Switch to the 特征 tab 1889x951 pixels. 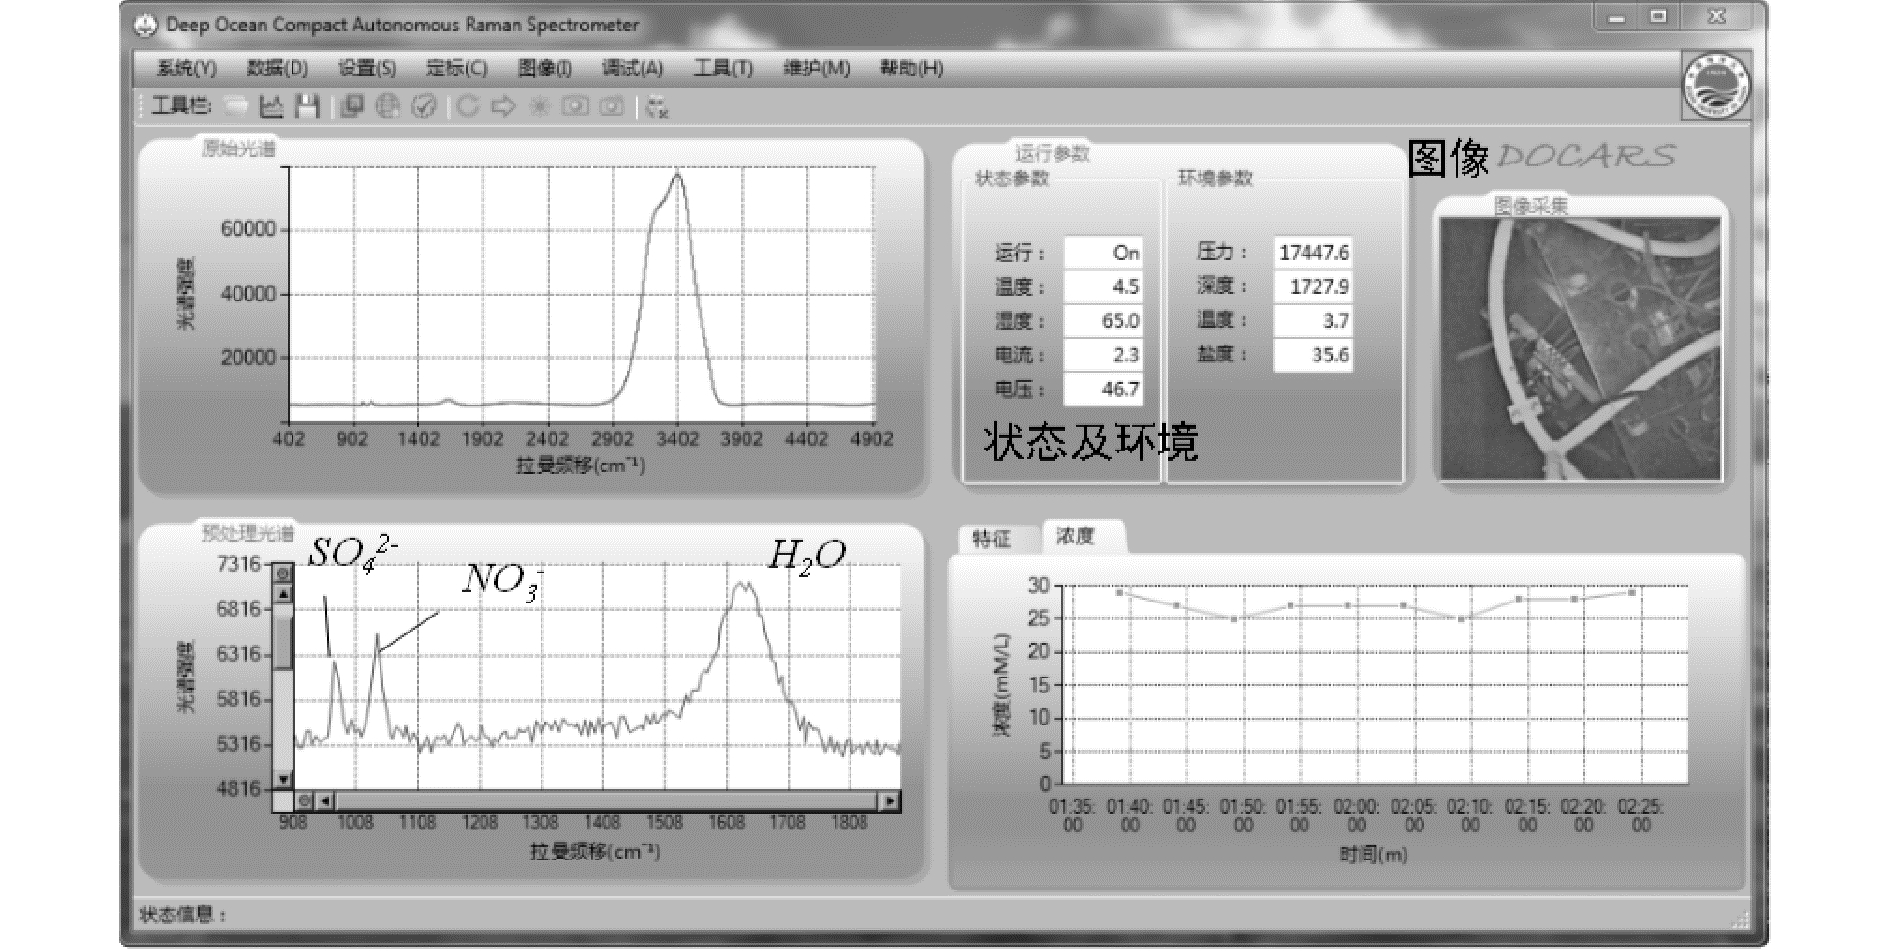pos(992,539)
